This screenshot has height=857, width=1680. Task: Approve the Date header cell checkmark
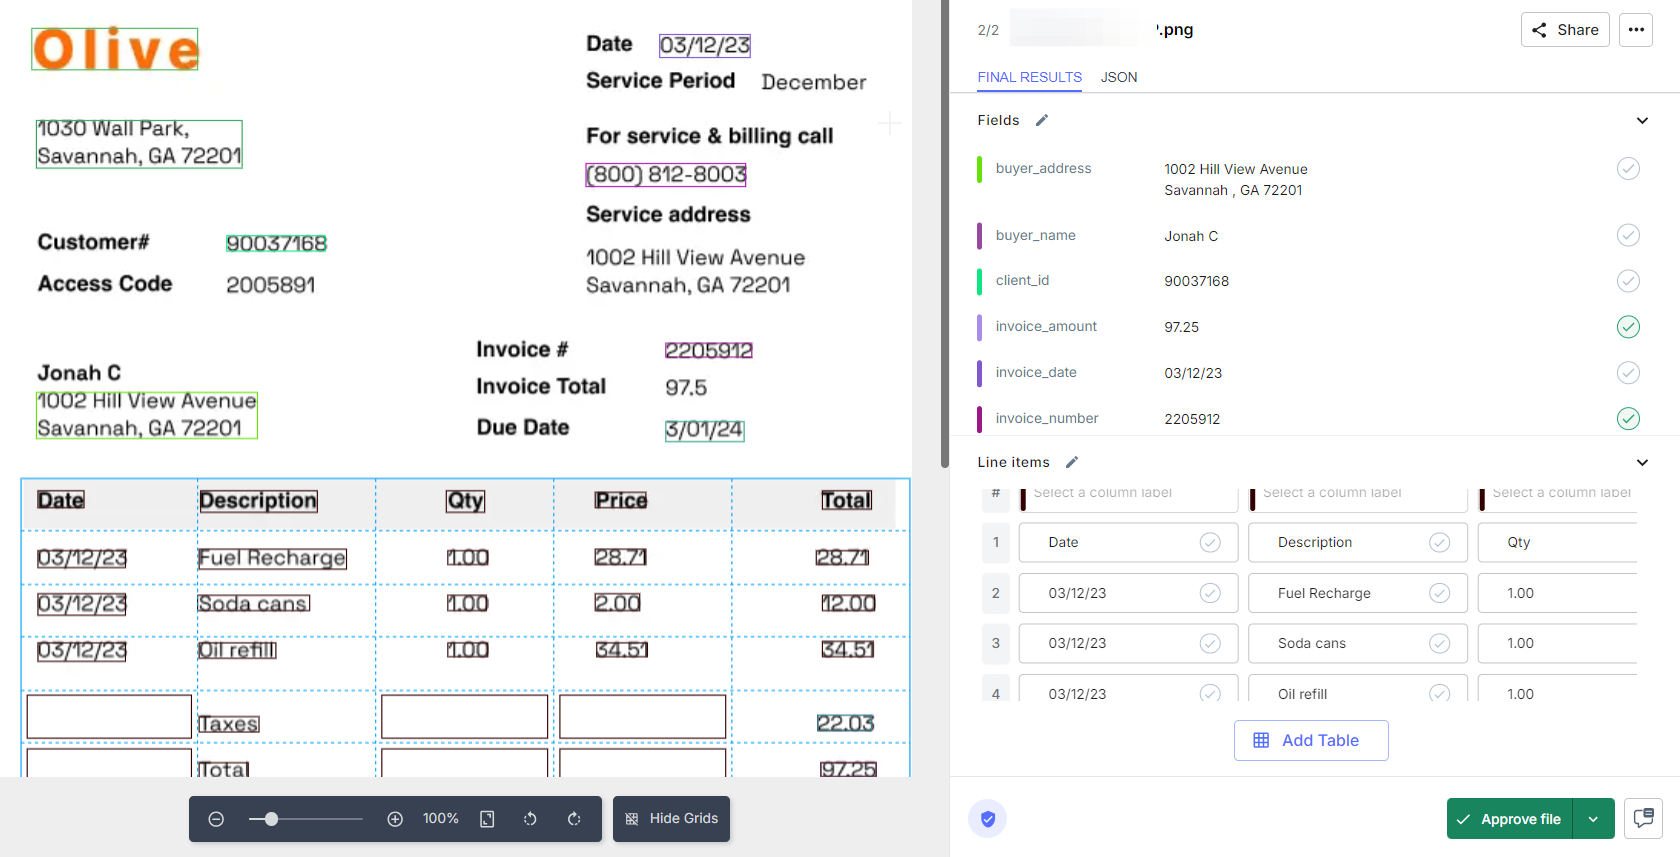click(x=1210, y=542)
